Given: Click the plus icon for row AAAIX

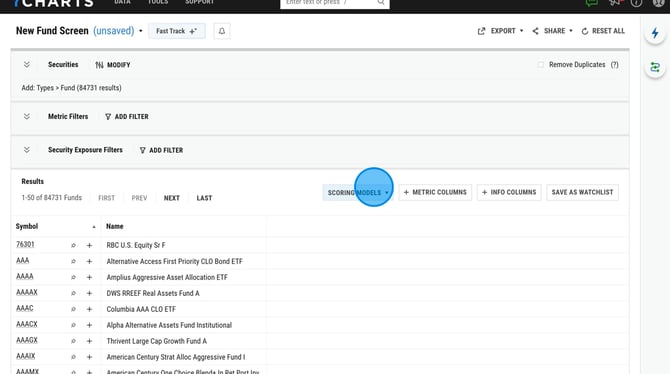Looking at the screenshot, I should click(x=89, y=357).
